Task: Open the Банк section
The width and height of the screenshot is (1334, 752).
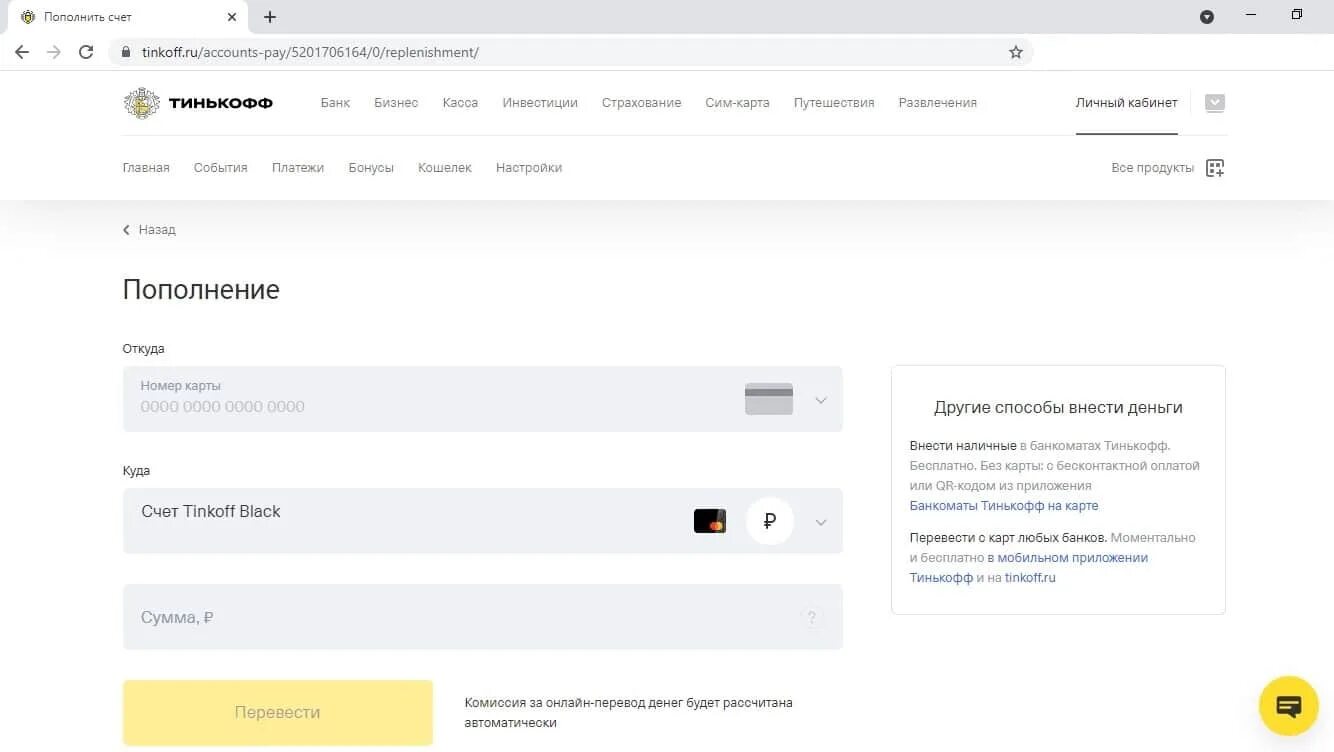Action: [x=336, y=103]
